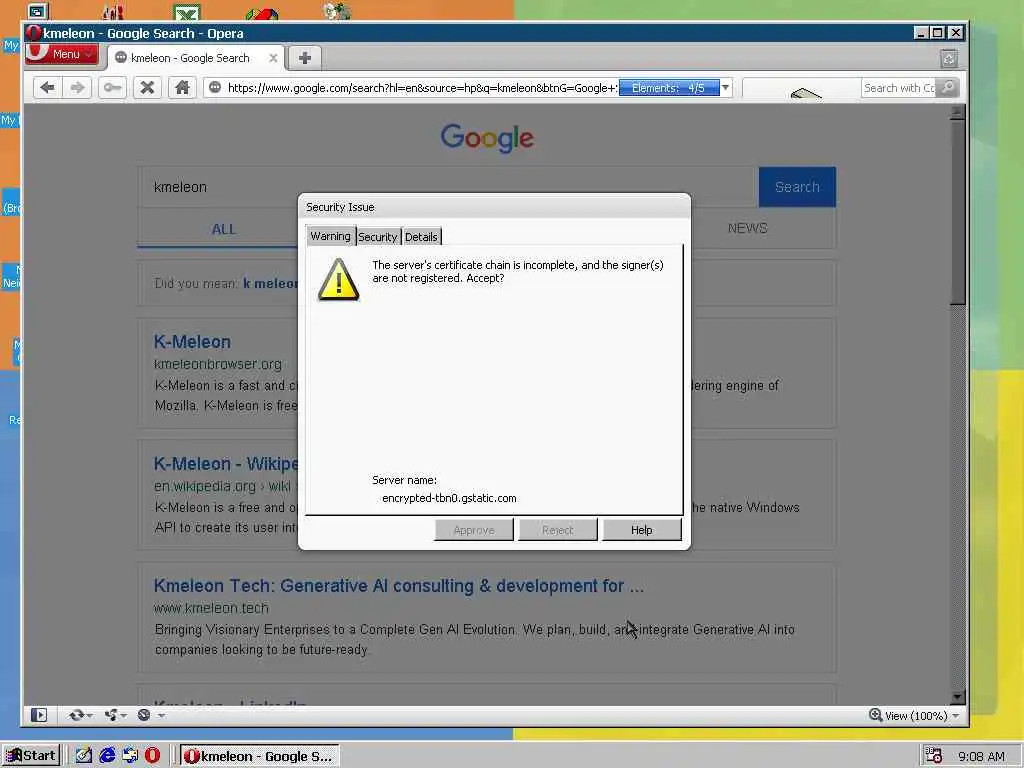This screenshot has height=768, width=1024.
Task: Open a new tab with plus button
Action: pos(304,58)
